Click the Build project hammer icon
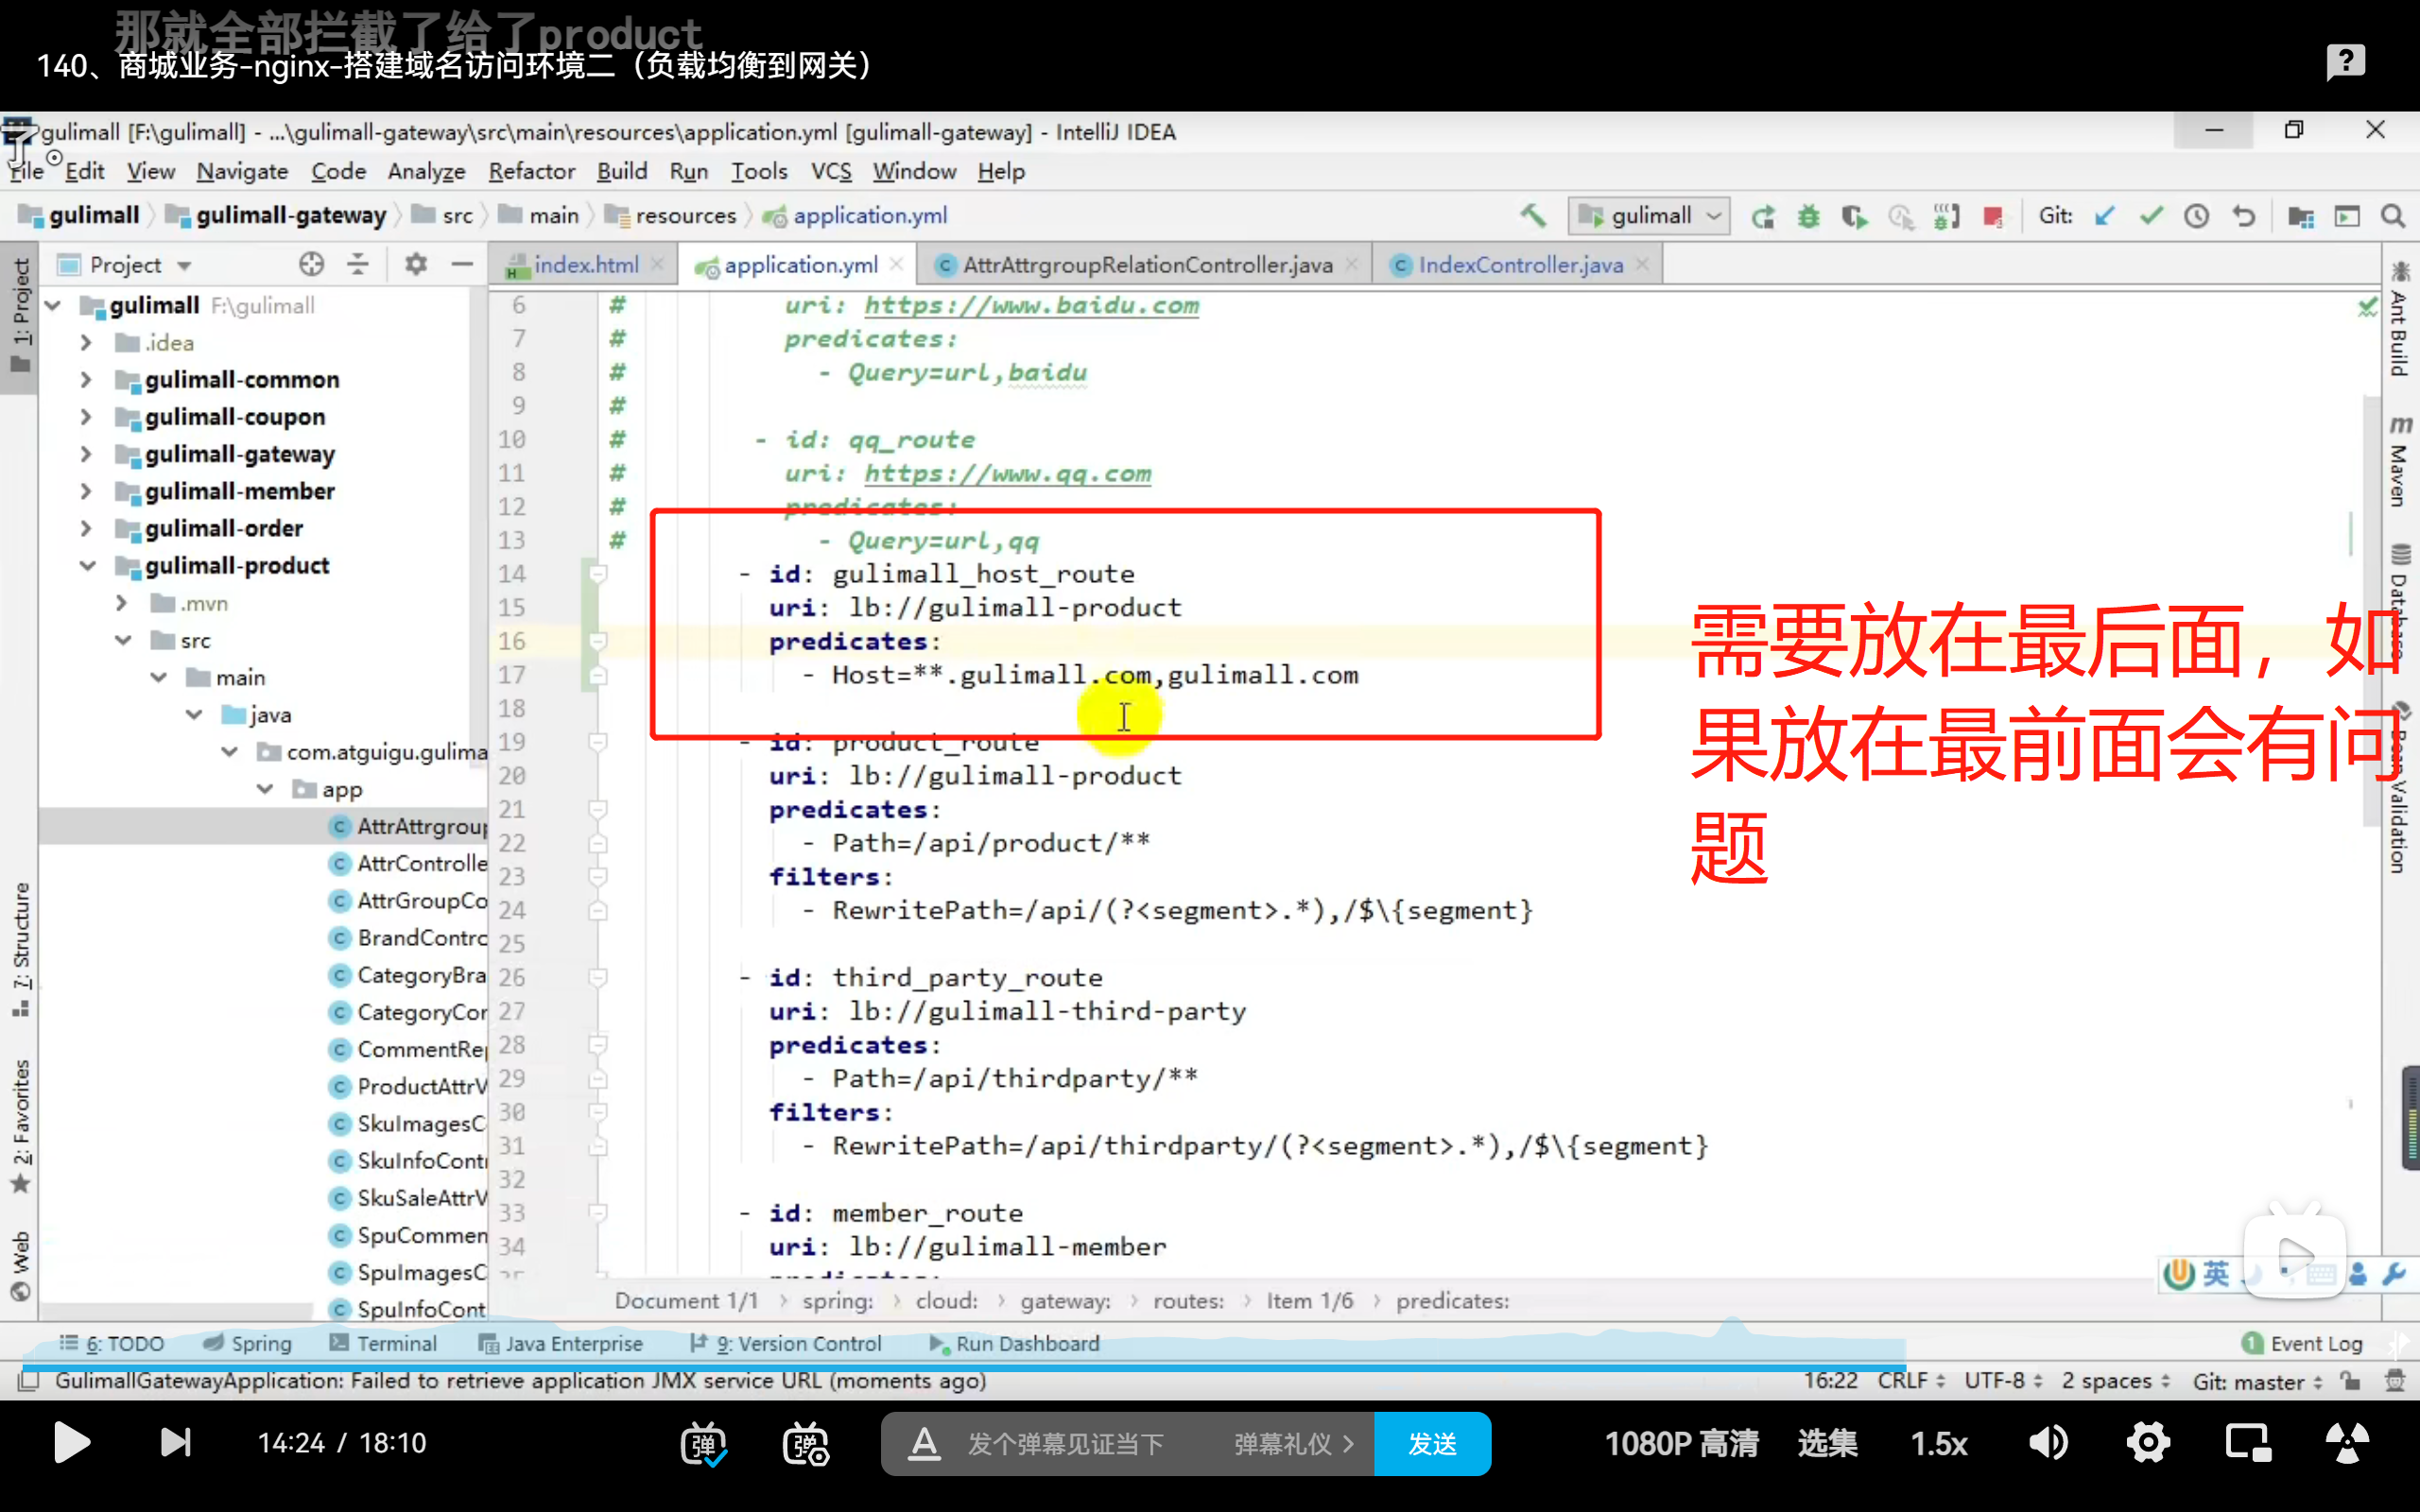 point(1532,216)
